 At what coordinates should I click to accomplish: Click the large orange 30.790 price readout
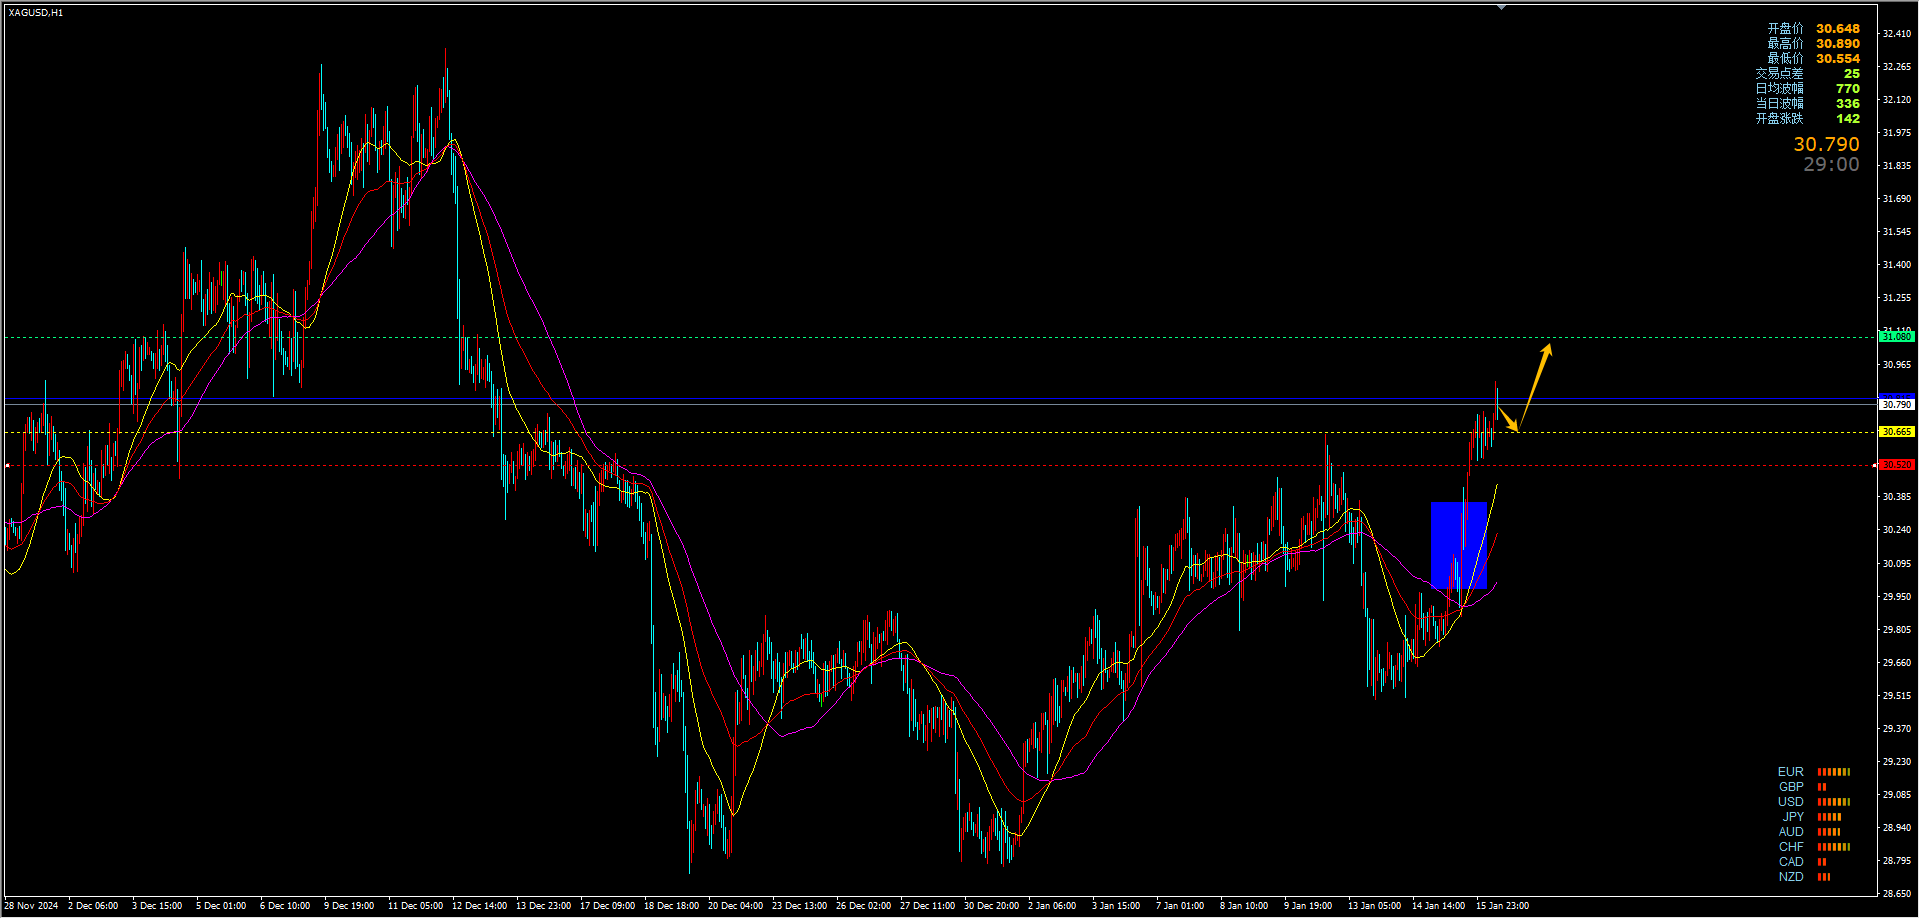1826,145
